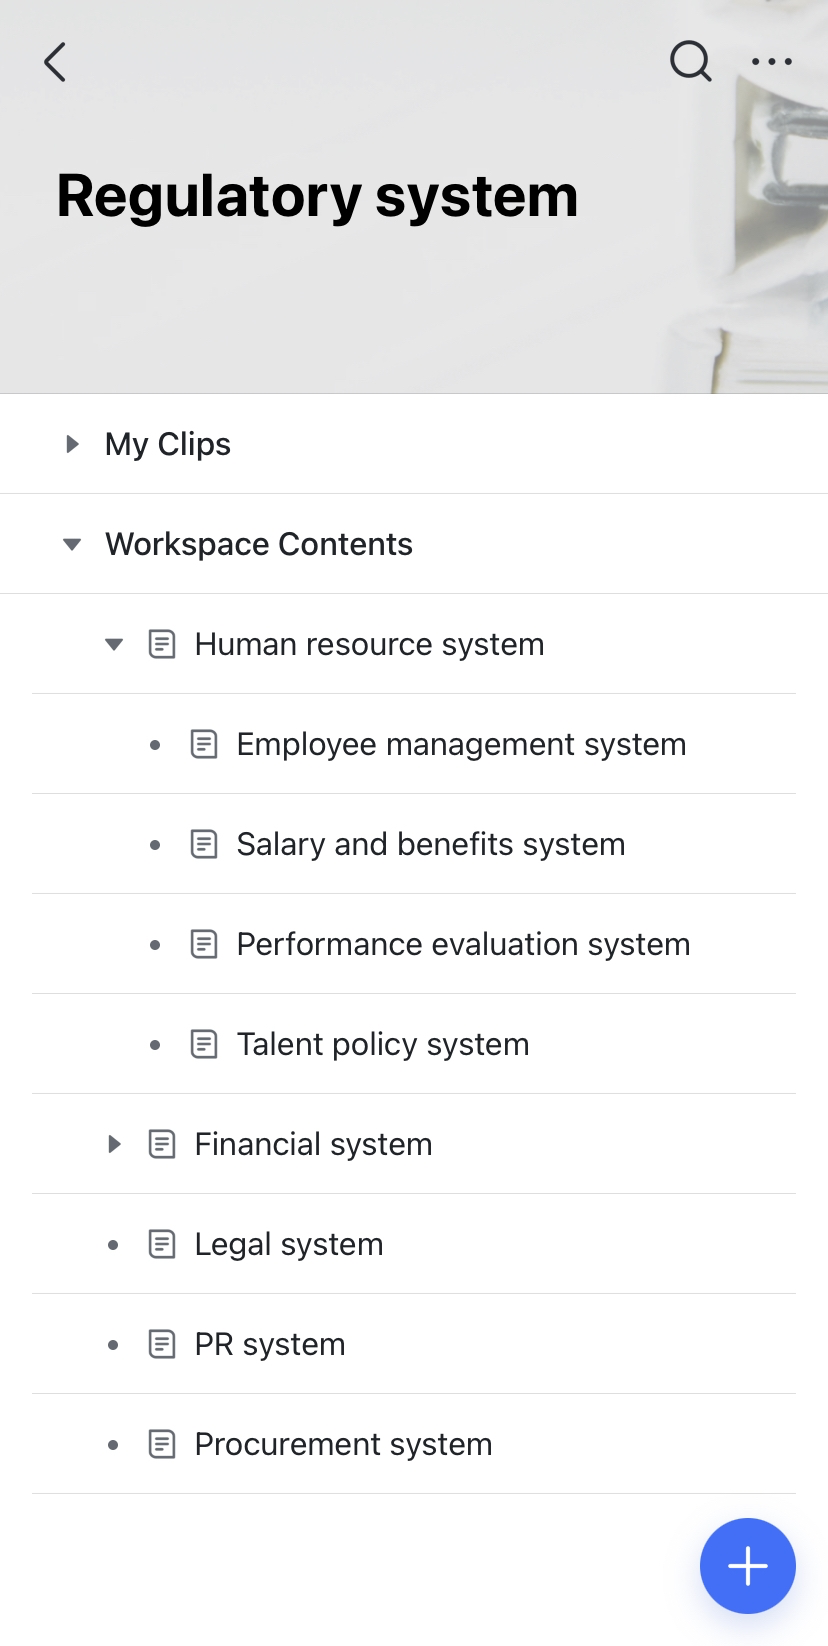Open the search magnifier icon
Viewport: 828px width, 1646px height.
coord(690,62)
